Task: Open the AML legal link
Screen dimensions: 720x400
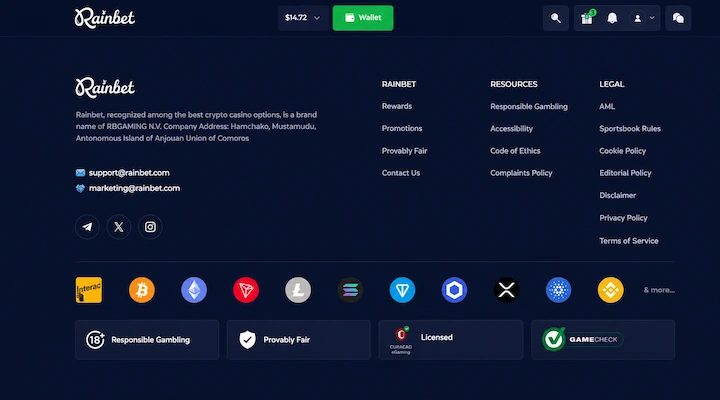Action: 607,107
